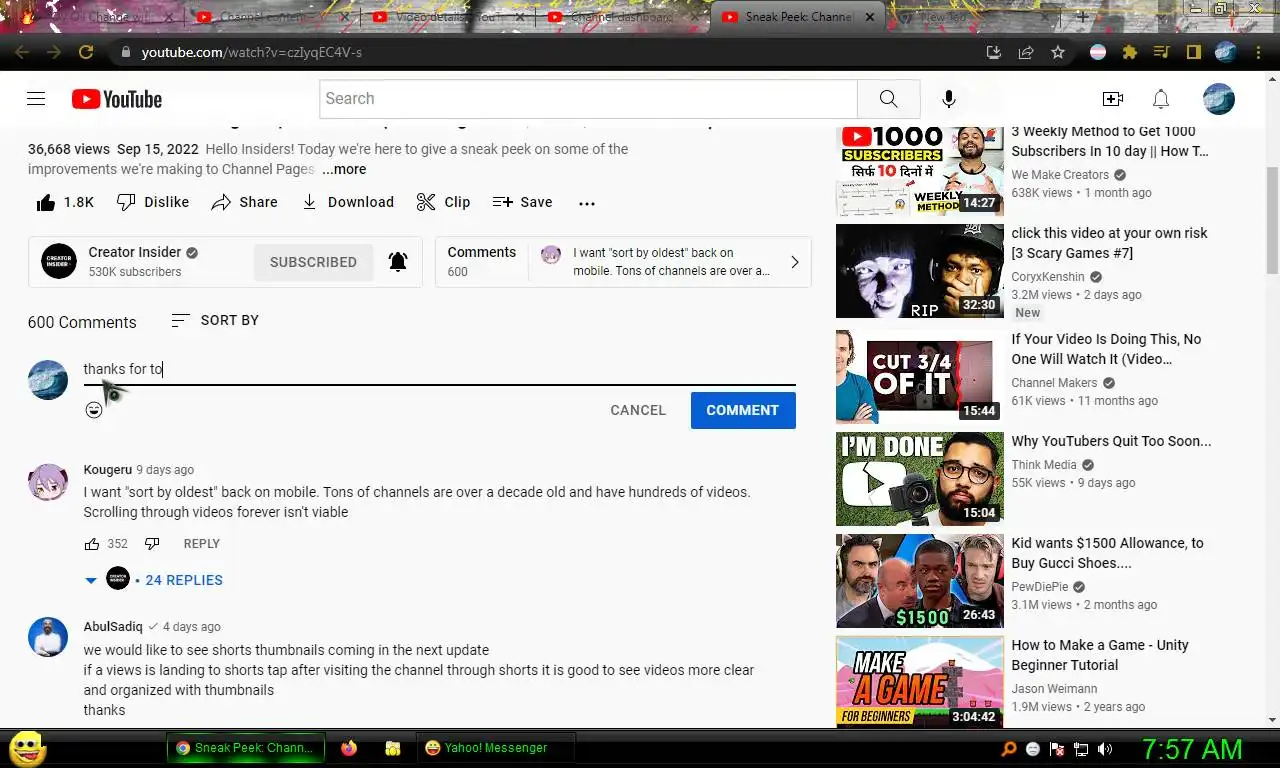Open the 'CUT 3/4 OF IT' thumbnail

click(920, 377)
